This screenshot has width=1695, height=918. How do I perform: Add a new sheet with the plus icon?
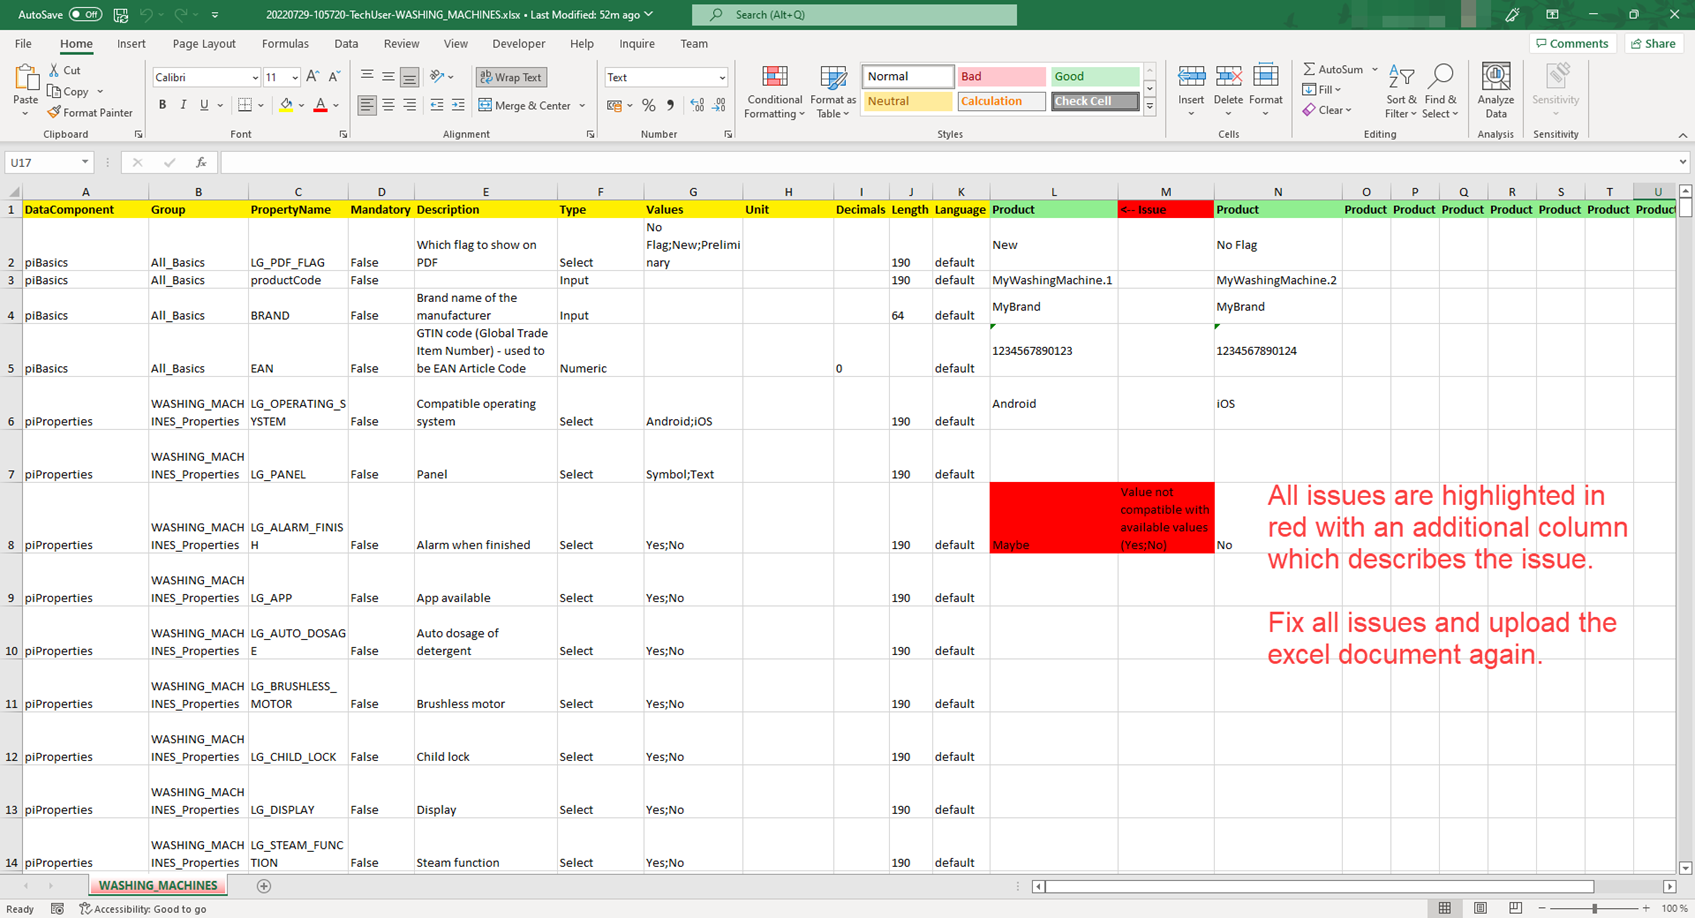click(264, 886)
